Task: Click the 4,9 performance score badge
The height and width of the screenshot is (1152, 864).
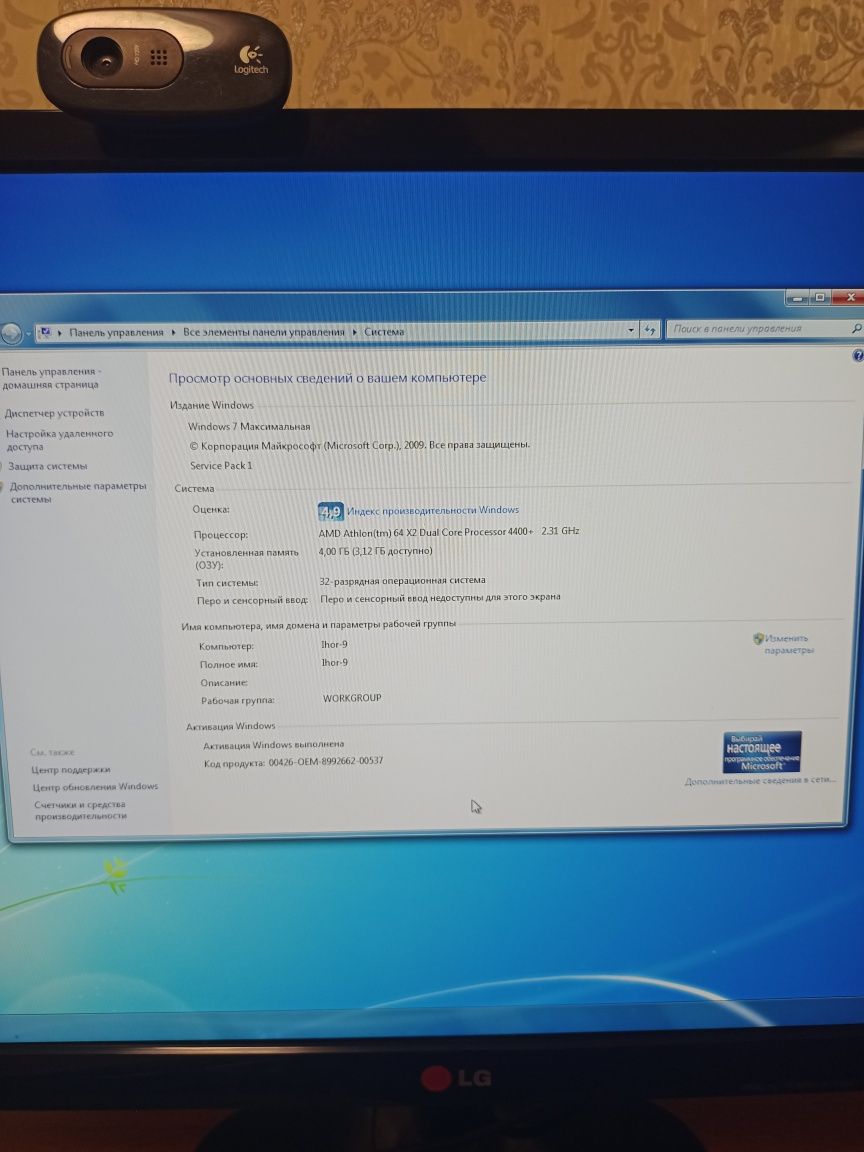Action: (331, 511)
